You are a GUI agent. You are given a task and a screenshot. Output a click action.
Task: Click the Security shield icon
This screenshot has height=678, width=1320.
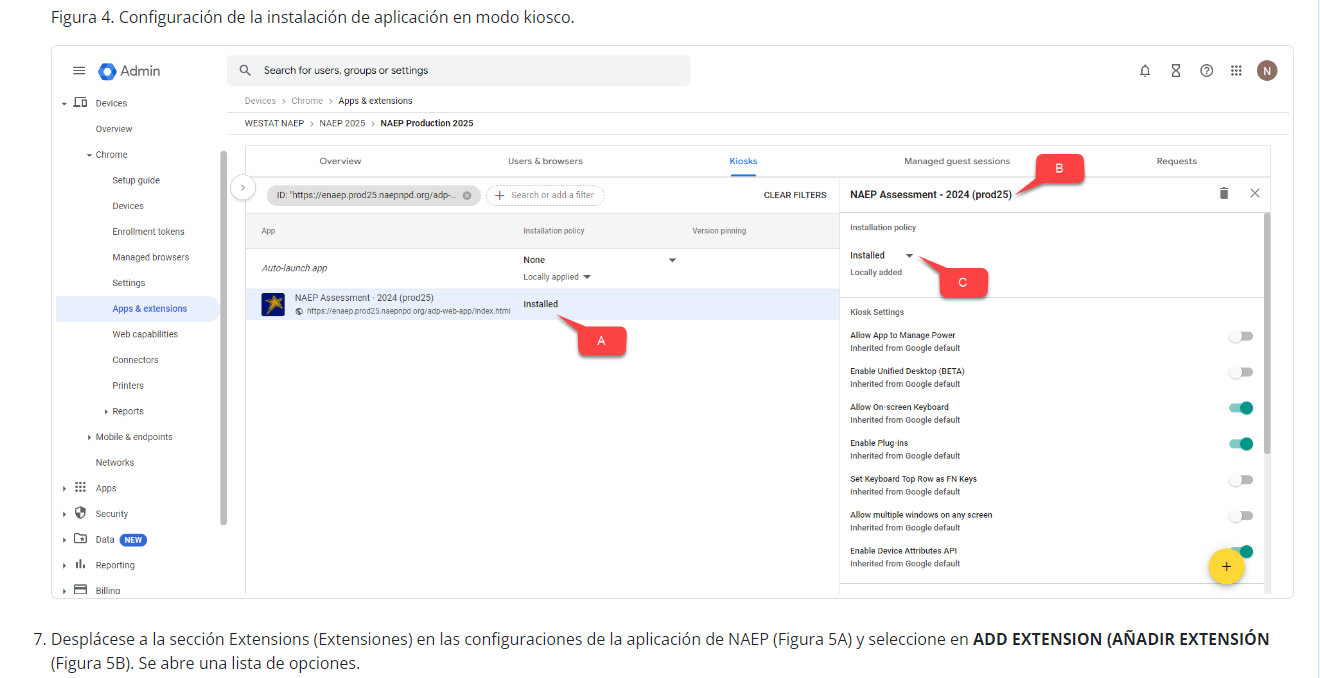click(x=80, y=513)
